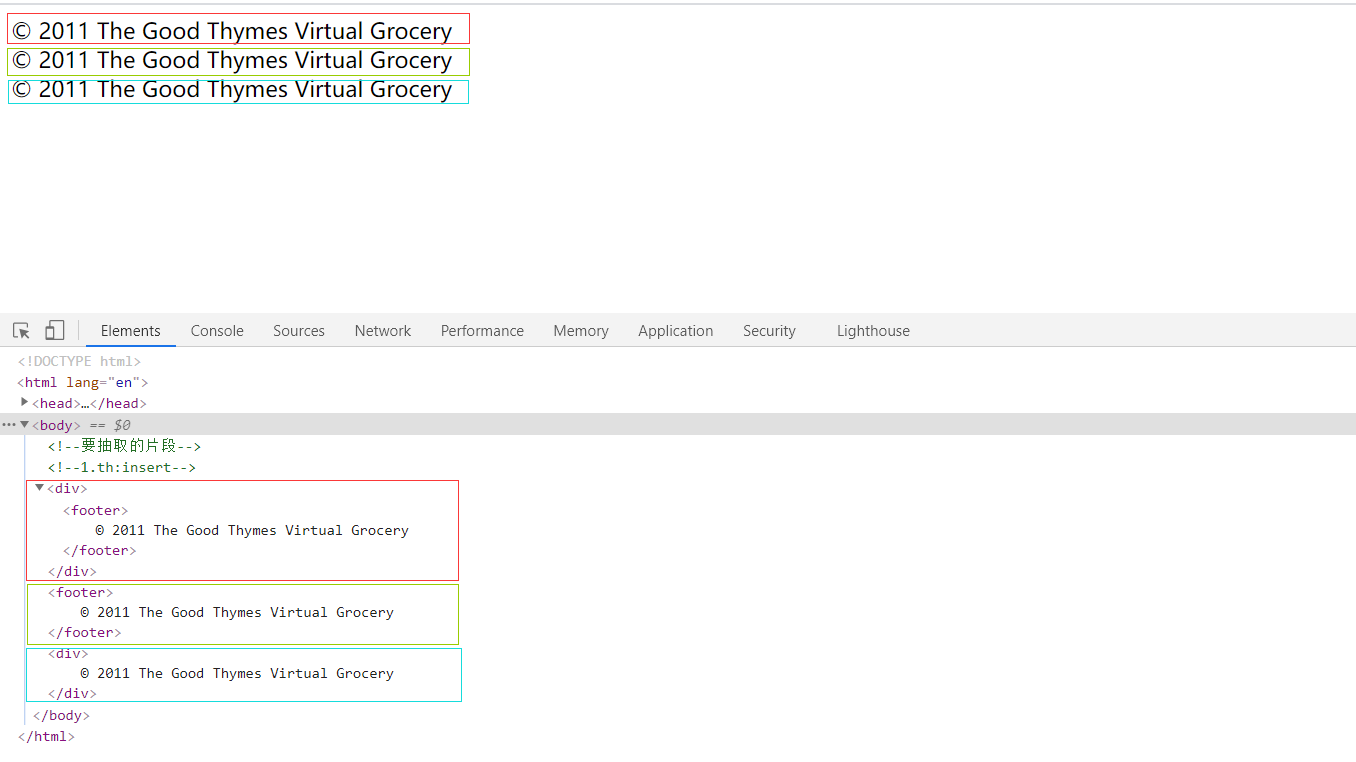This screenshot has width=1356, height=762.
Task: Click the second rendered copyright line on page
Action: click(x=232, y=60)
